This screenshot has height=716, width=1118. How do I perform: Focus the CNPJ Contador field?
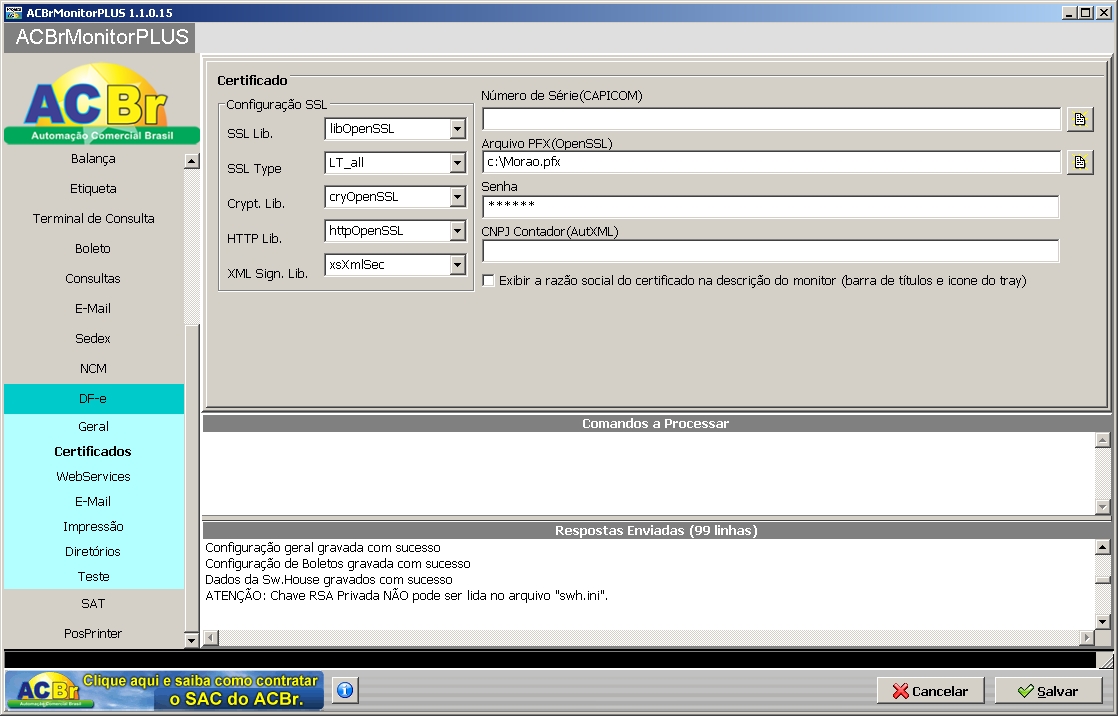click(x=771, y=251)
